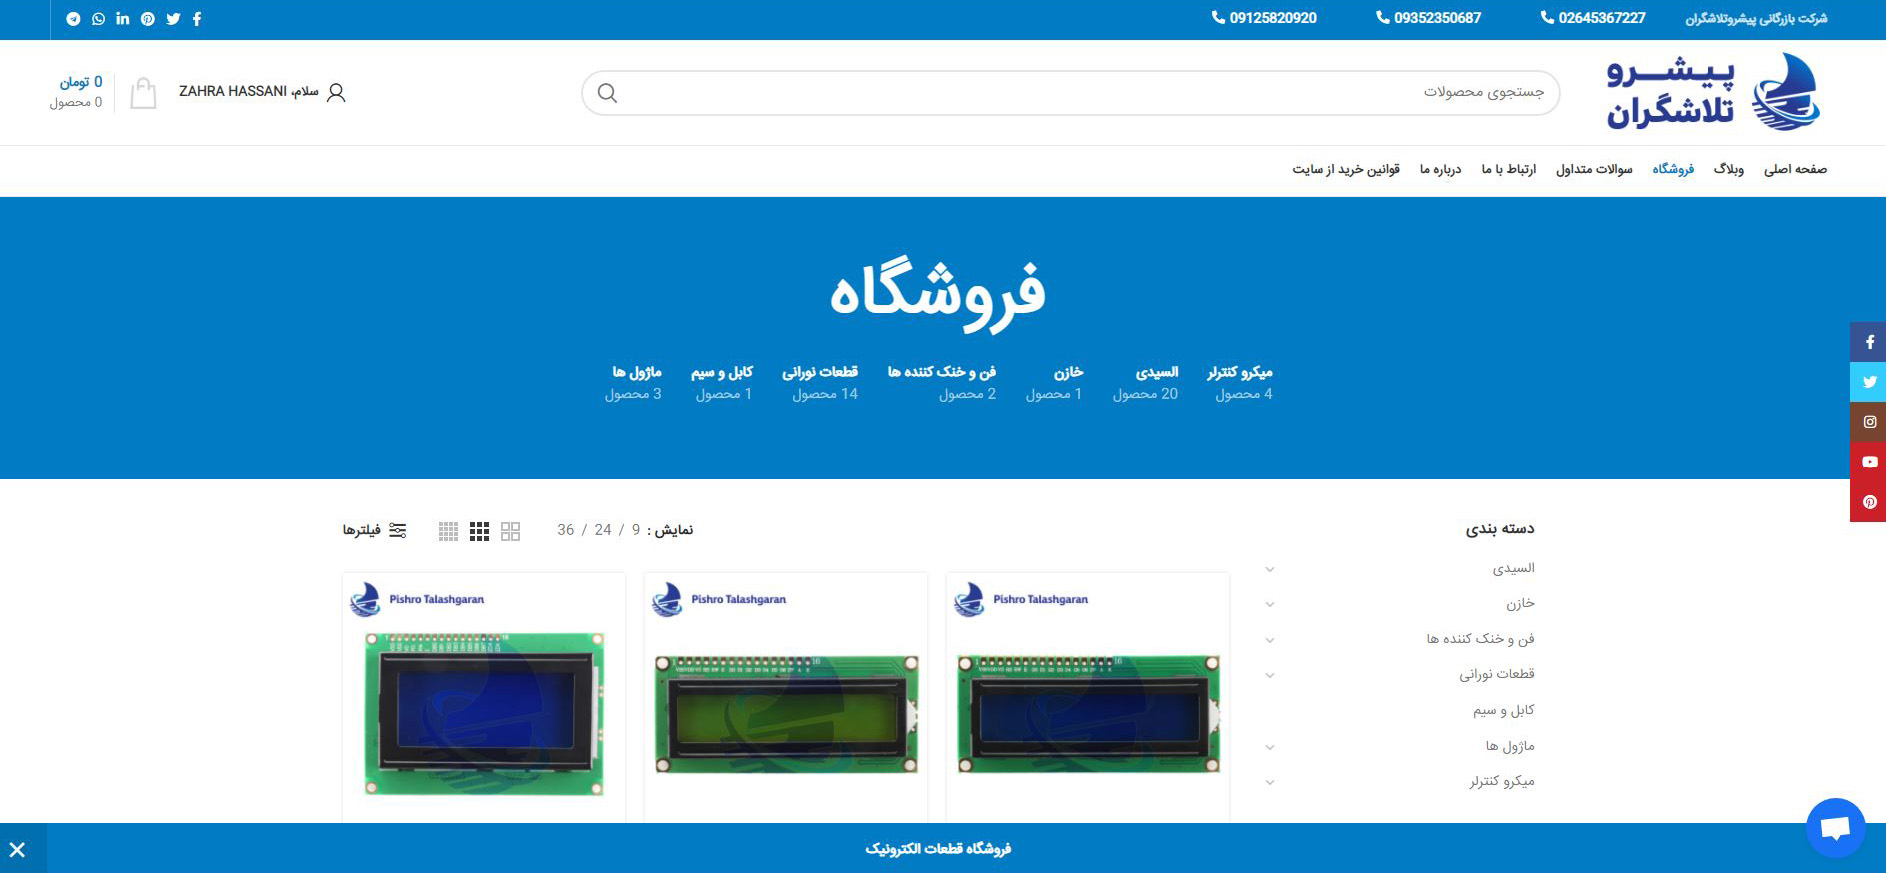Show 24 products per page
1886x873 pixels.
(x=603, y=530)
